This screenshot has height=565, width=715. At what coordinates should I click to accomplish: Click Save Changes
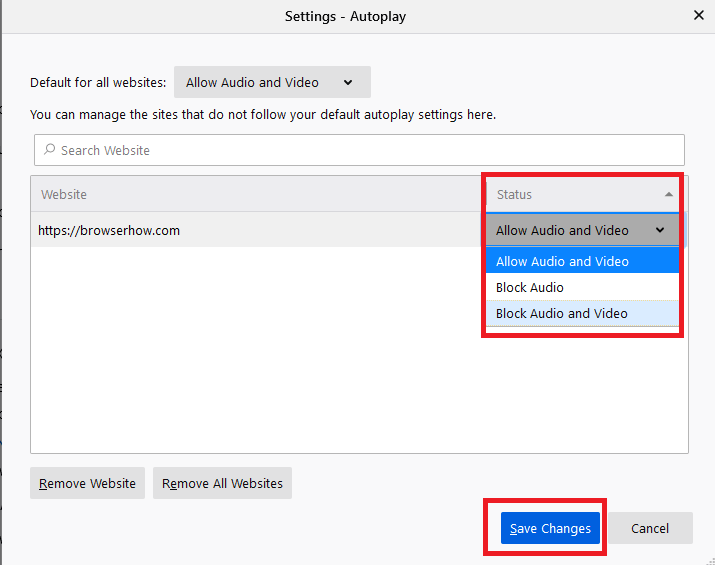[550, 528]
